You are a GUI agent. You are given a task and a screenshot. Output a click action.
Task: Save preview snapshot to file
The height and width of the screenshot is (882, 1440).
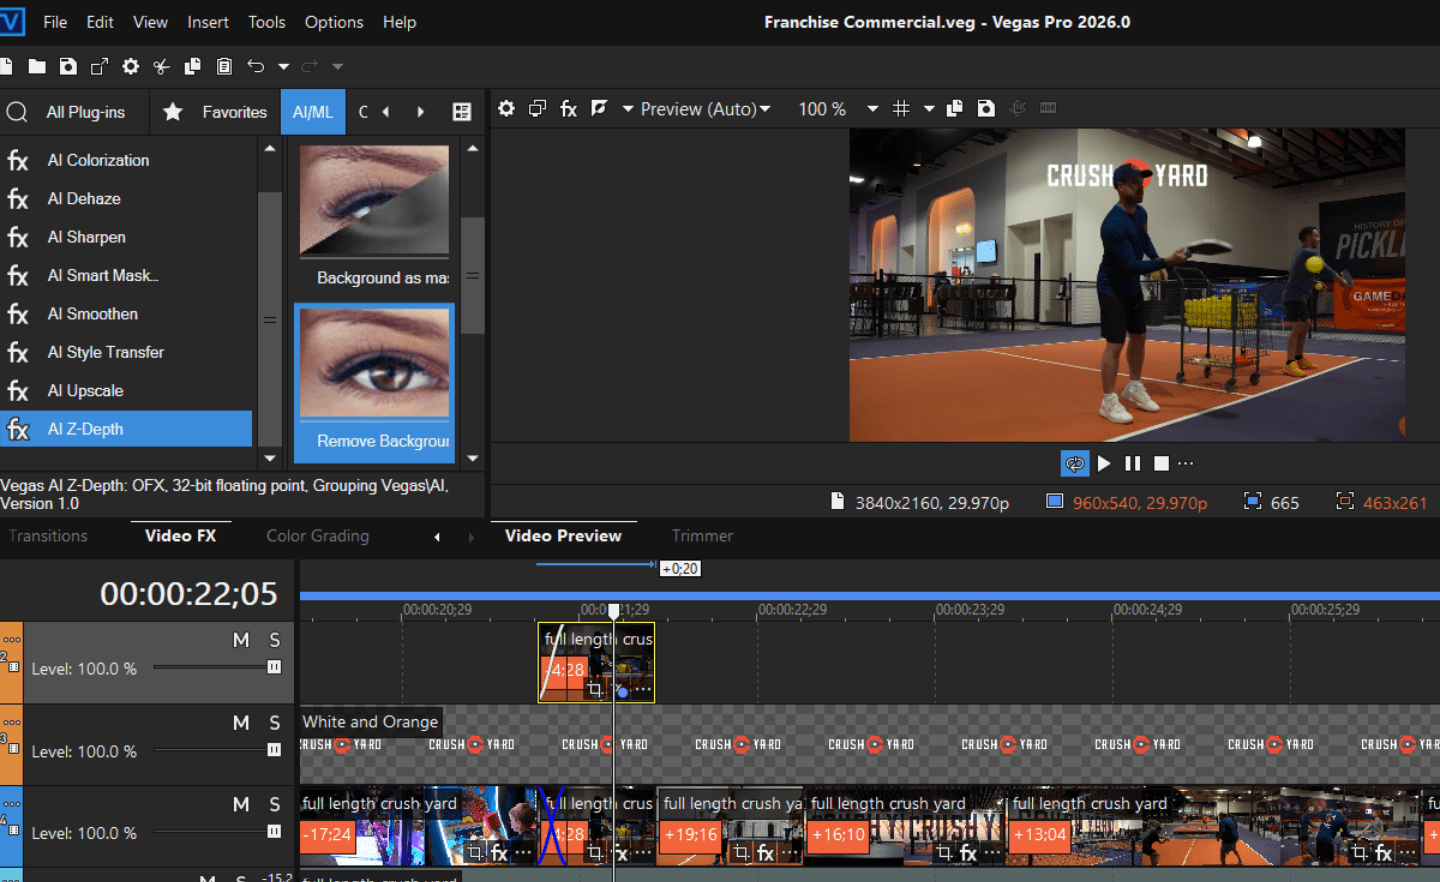[x=986, y=108]
